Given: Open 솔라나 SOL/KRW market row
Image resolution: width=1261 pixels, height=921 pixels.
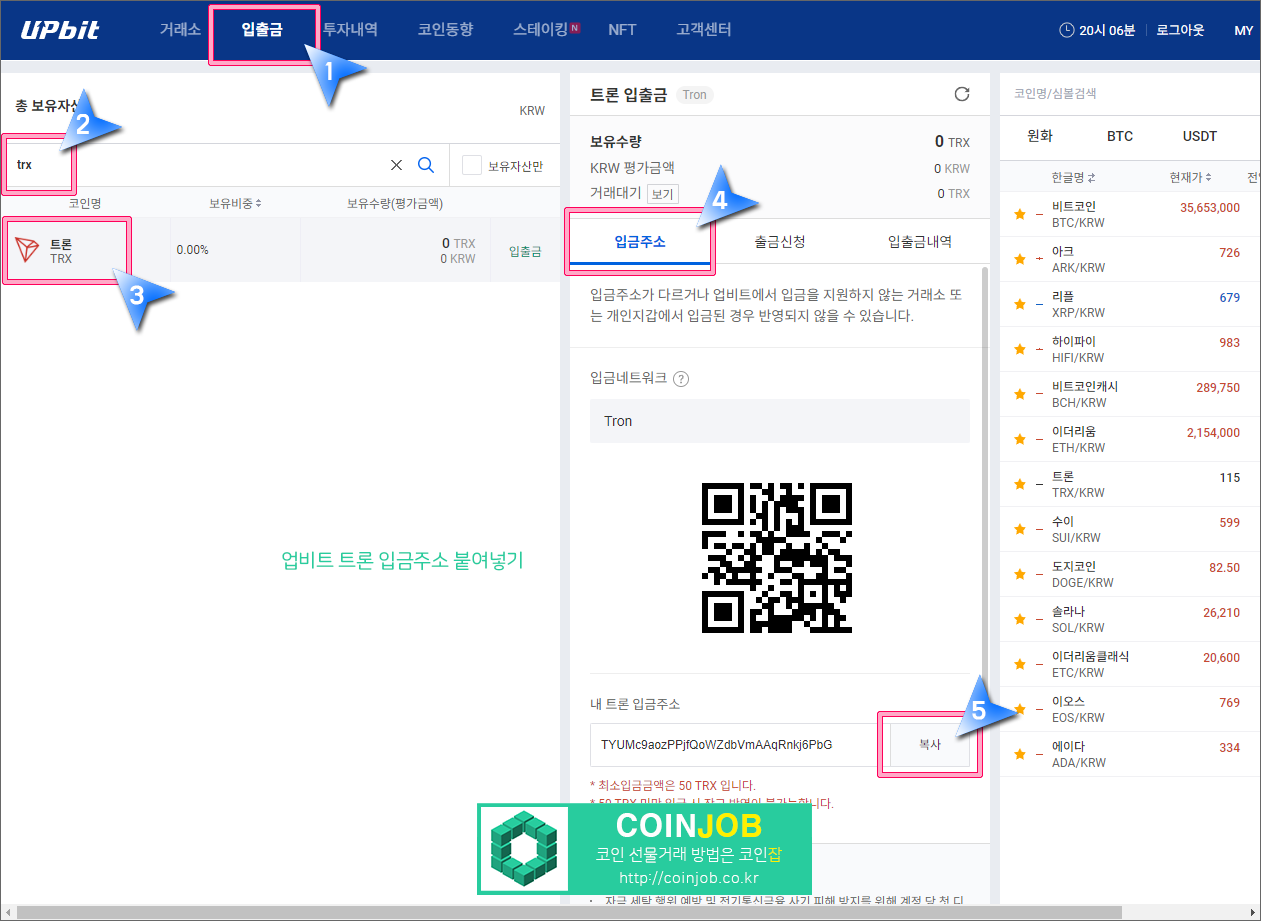Looking at the screenshot, I should coord(1130,619).
